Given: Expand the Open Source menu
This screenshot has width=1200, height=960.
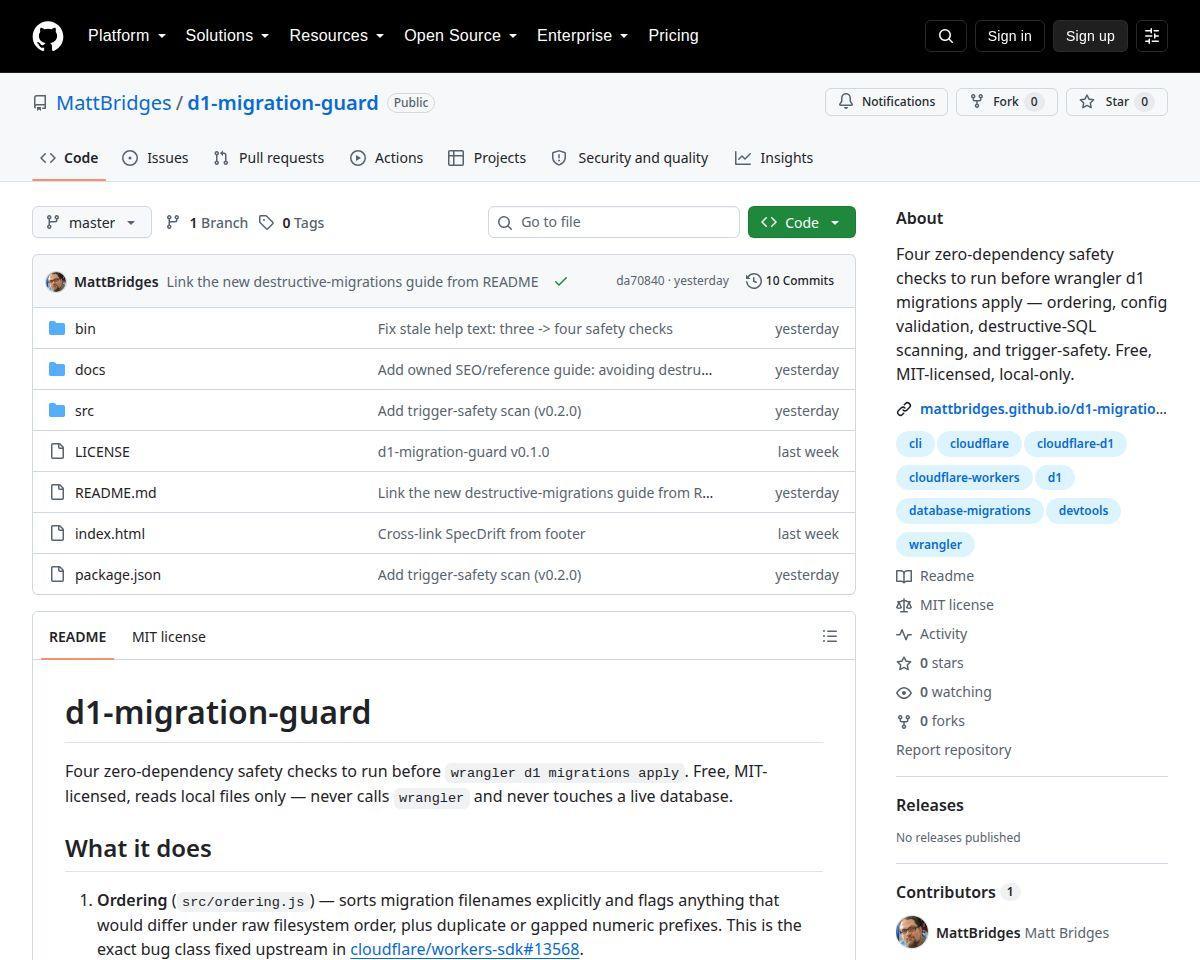Looking at the screenshot, I should (460, 36).
